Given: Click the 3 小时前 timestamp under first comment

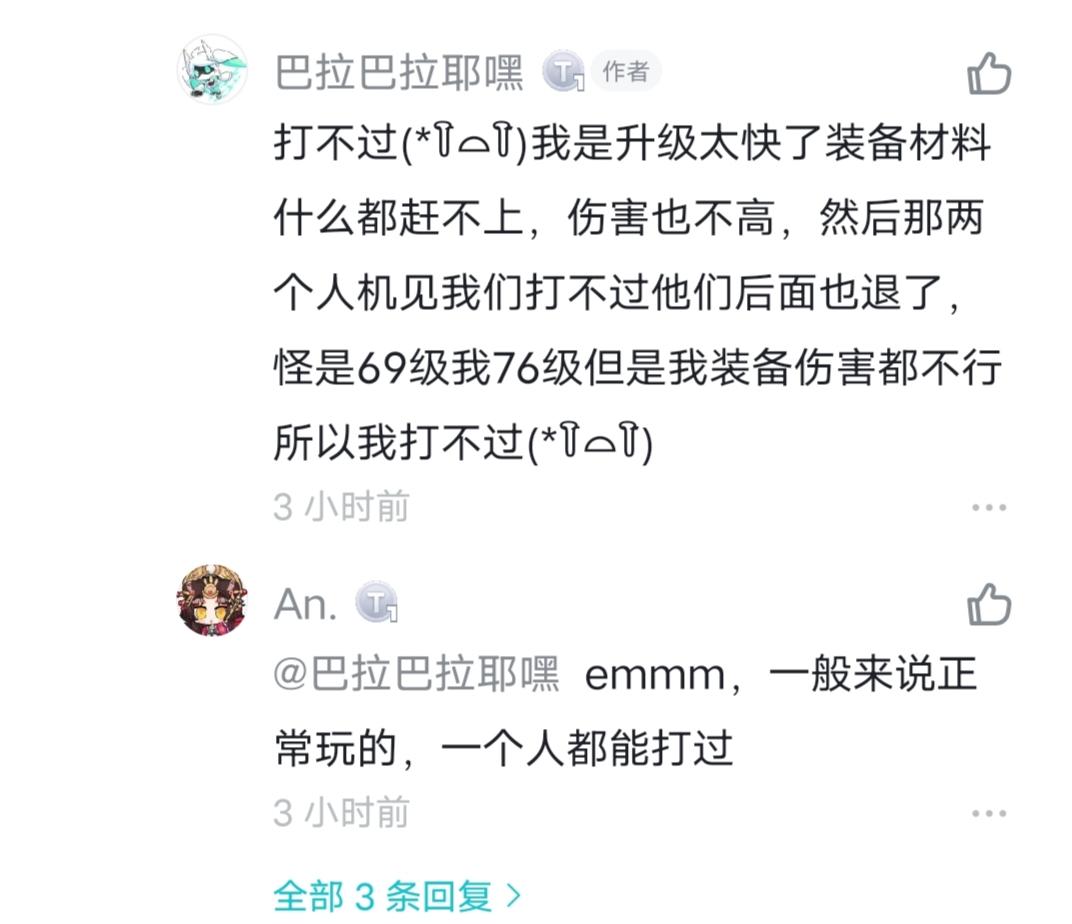Looking at the screenshot, I should (x=342, y=507).
